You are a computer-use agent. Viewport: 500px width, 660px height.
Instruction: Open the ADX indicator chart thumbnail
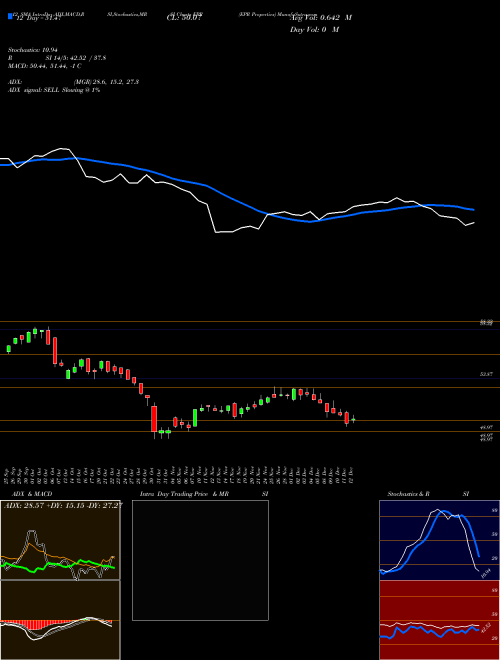pyautogui.click(x=60, y=540)
